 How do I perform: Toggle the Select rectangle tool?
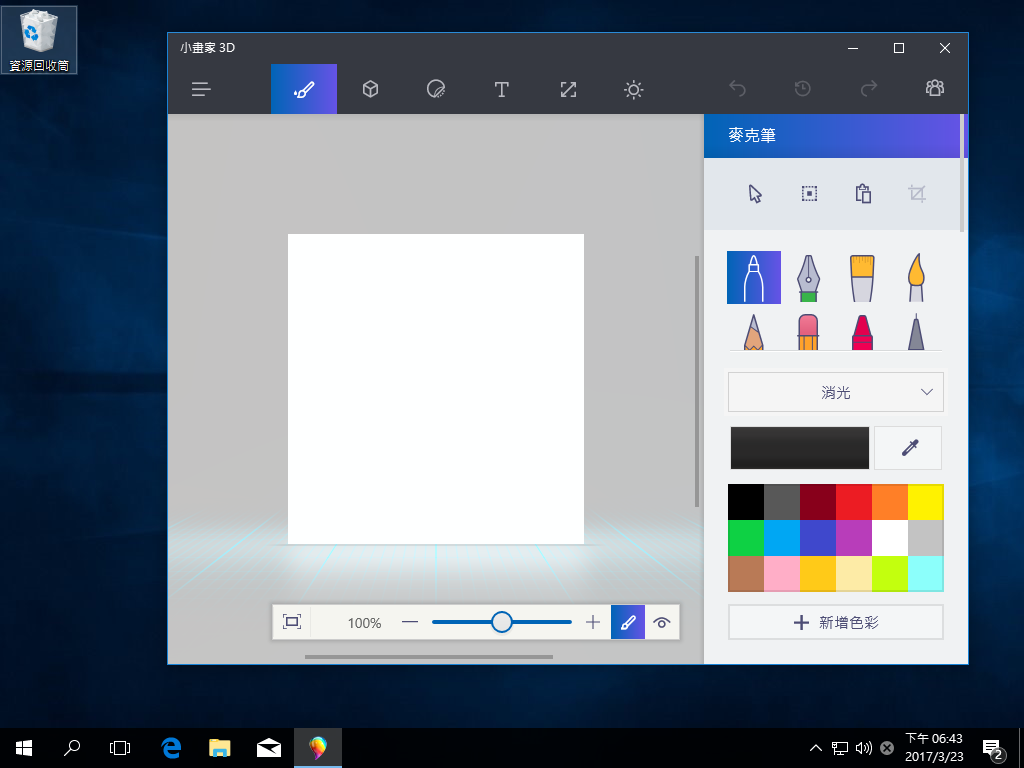809,194
